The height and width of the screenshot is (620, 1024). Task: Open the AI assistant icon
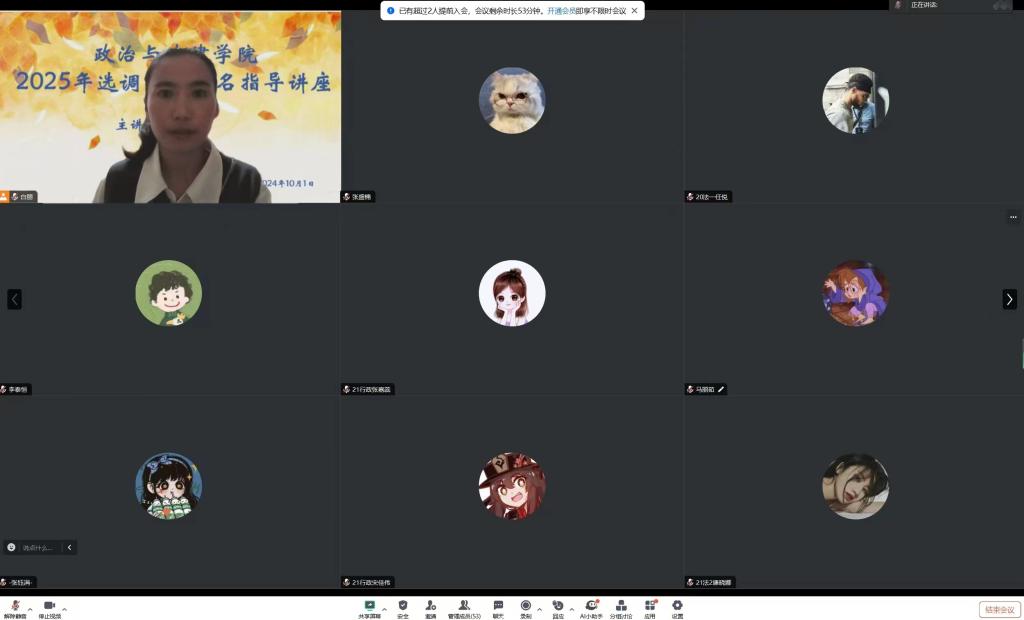[591, 606]
